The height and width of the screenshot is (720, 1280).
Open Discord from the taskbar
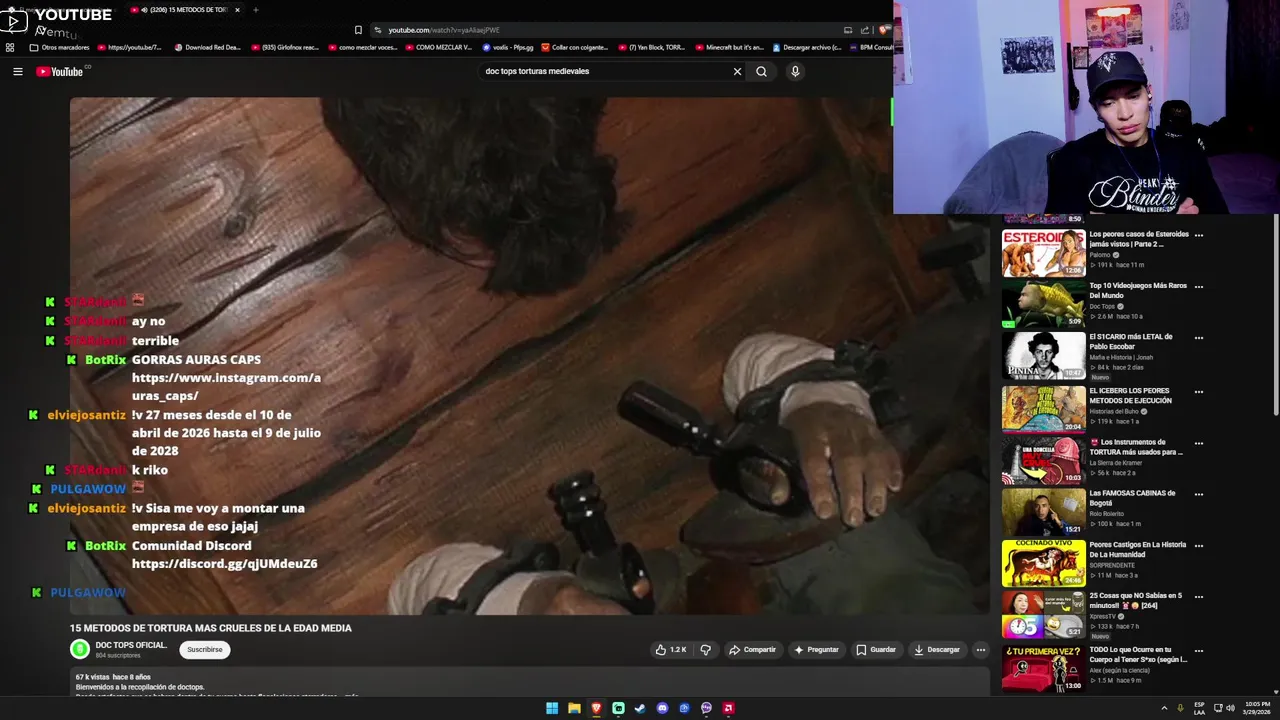pos(662,708)
